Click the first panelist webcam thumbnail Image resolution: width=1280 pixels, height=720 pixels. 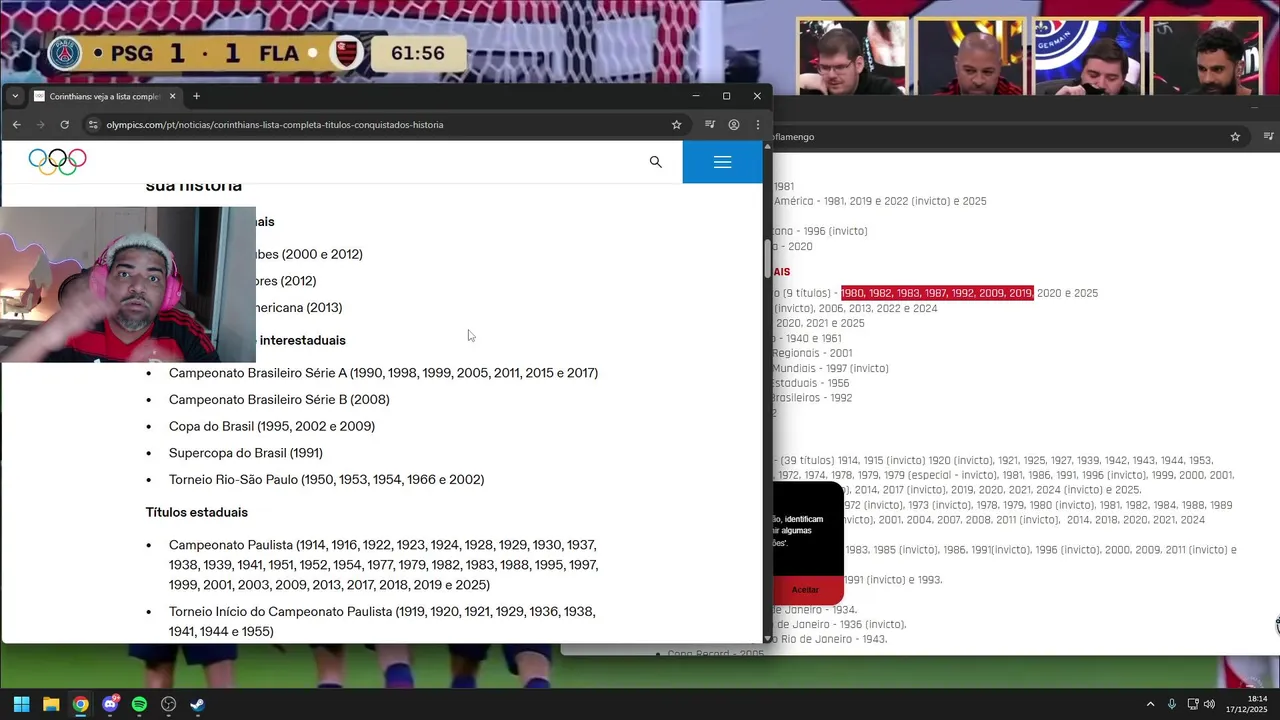click(x=852, y=57)
